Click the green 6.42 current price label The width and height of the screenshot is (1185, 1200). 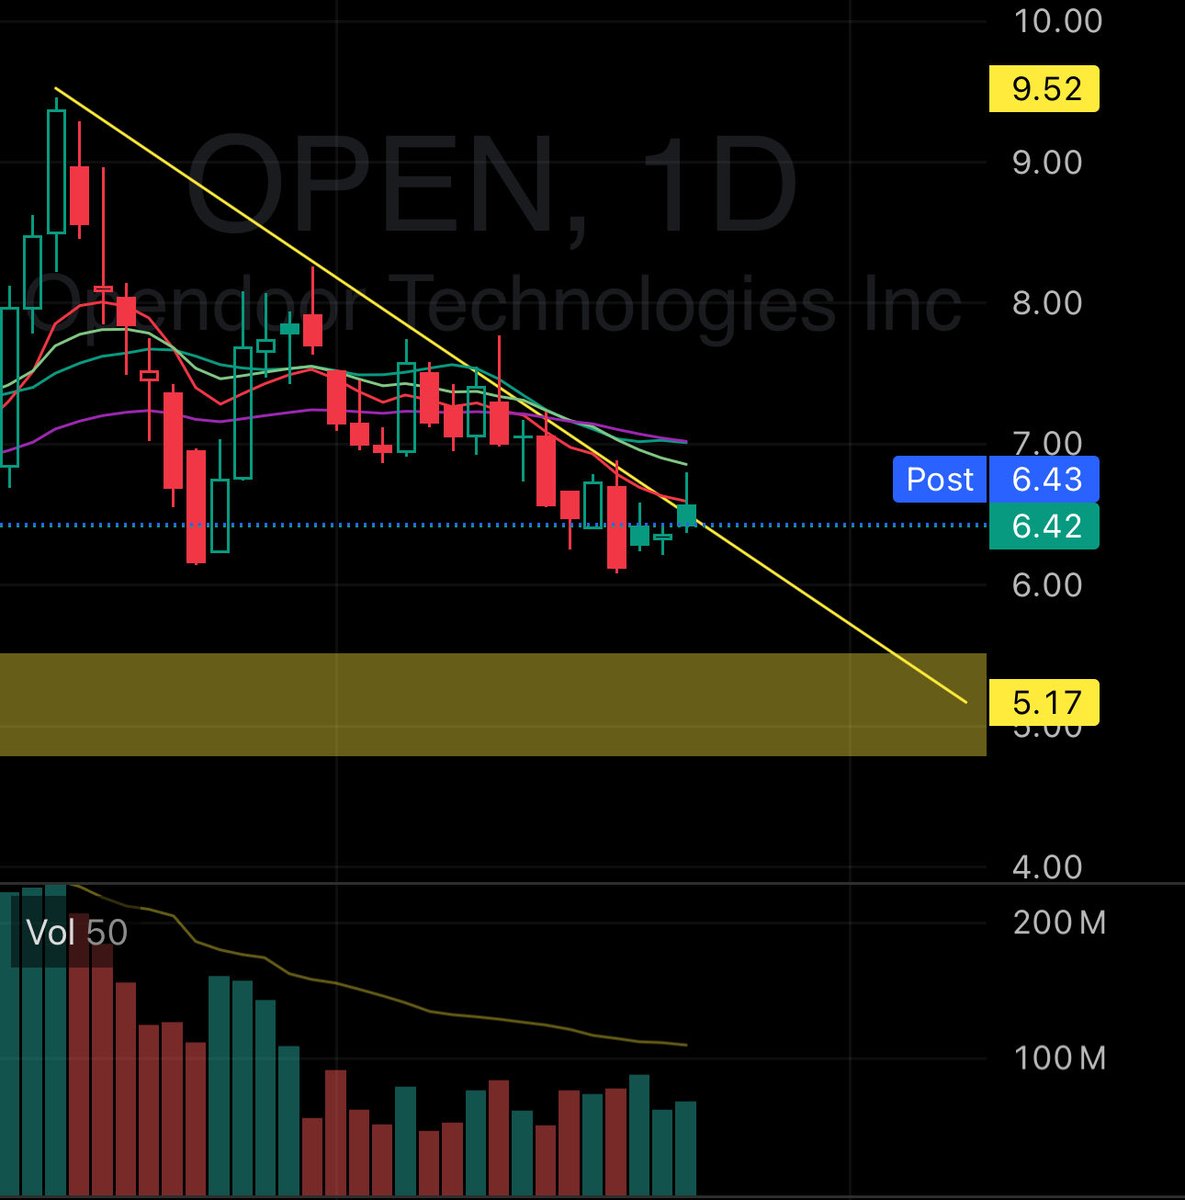[1044, 526]
